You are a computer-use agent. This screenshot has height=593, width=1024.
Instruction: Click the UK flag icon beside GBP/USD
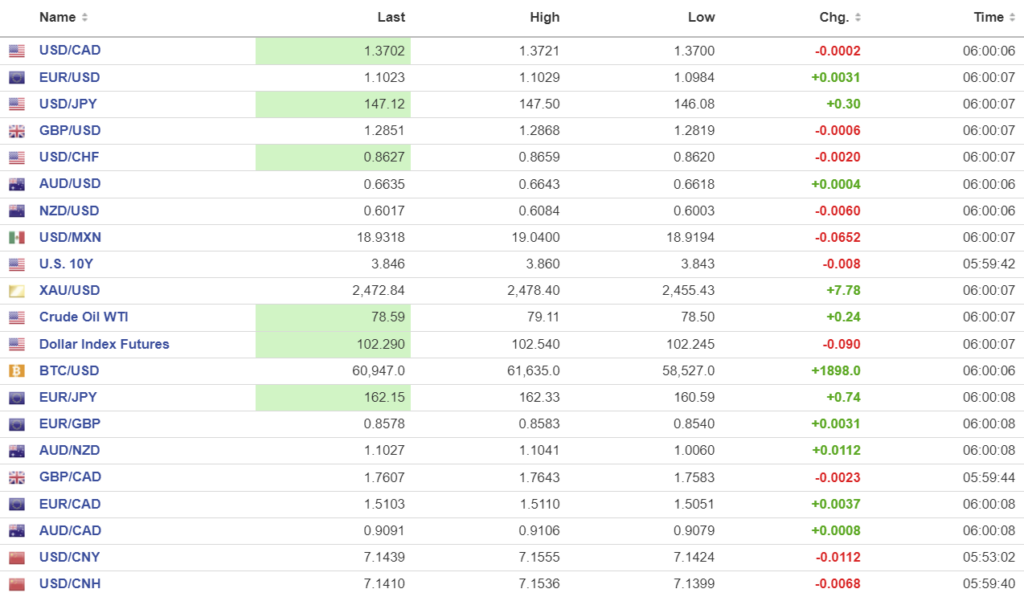[x=16, y=131]
